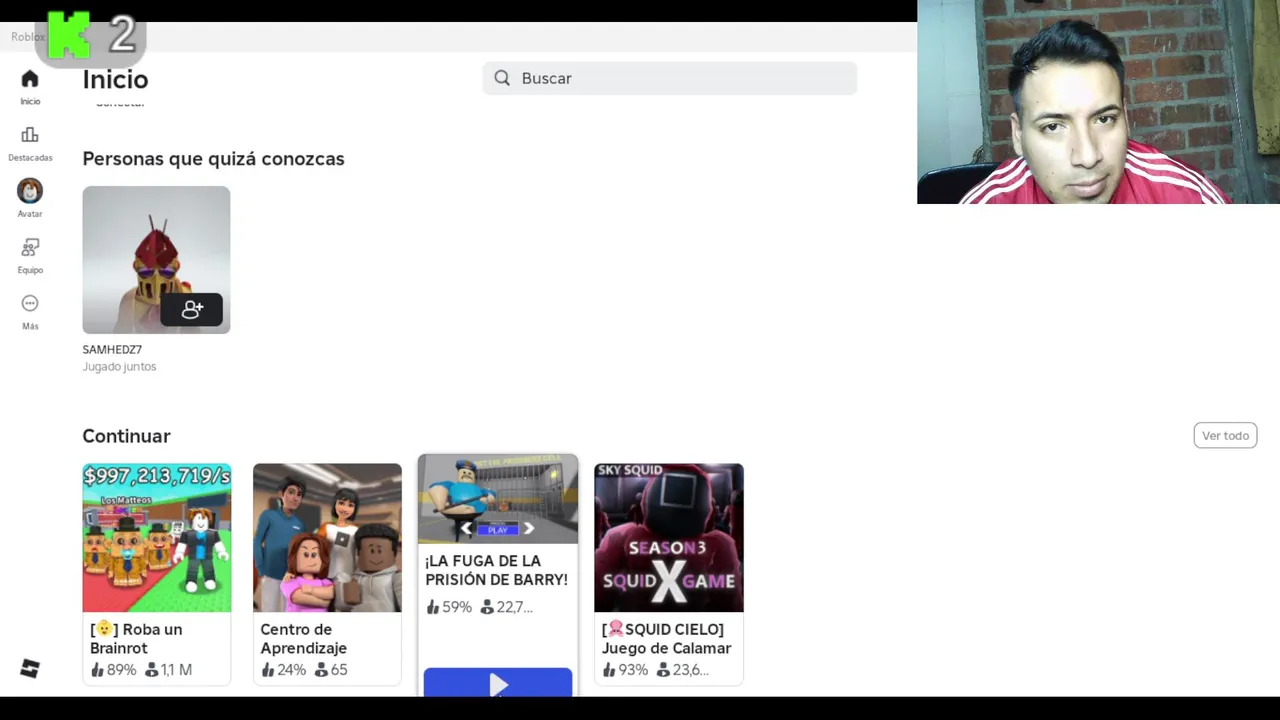
Task: Click the 93% rating of Squid Cielo
Action: pyautogui.click(x=625, y=669)
